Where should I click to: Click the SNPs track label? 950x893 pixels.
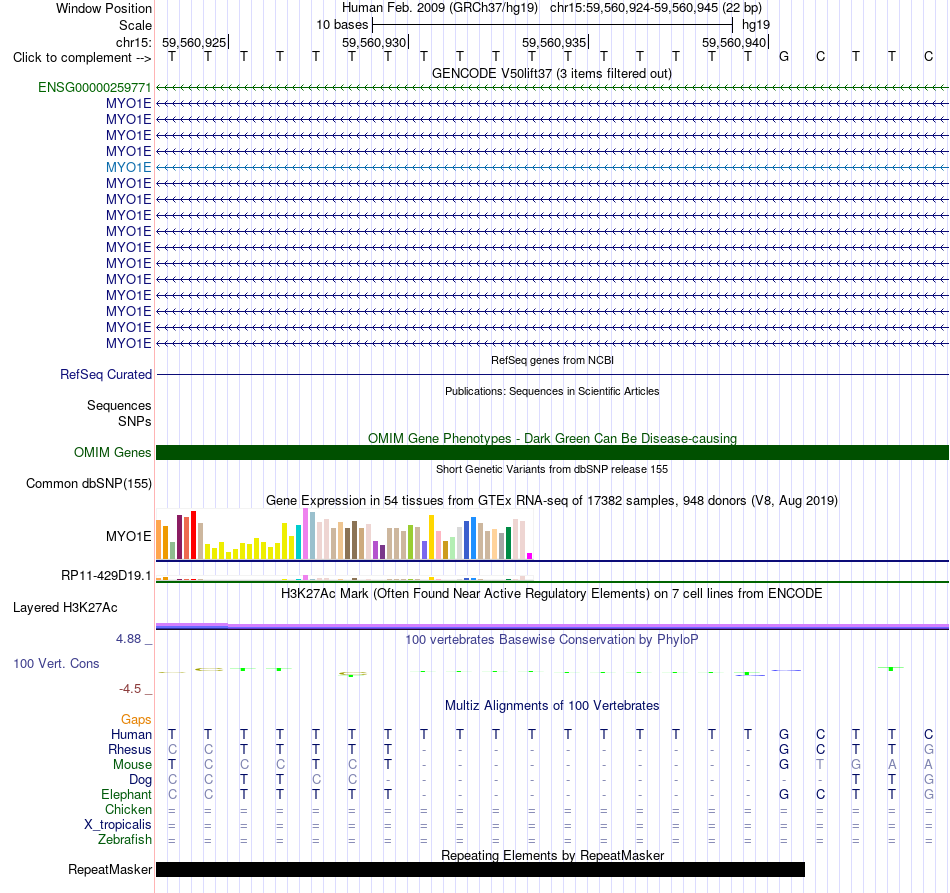point(135,421)
